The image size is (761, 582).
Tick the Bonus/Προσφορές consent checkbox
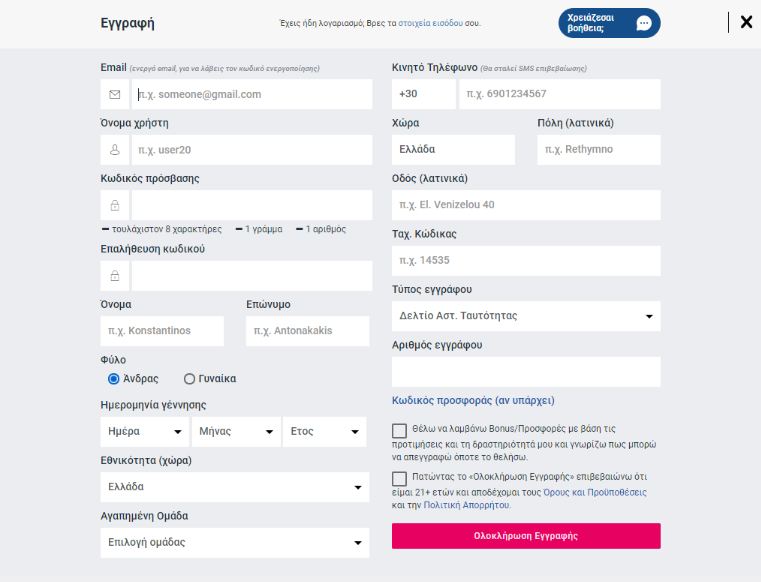tap(400, 431)
